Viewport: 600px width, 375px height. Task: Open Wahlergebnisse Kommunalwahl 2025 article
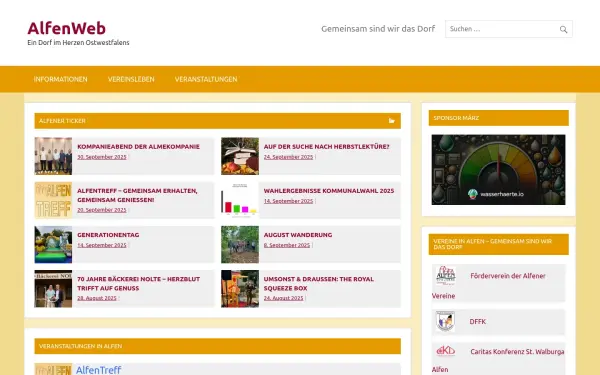(x=329, y=191)
